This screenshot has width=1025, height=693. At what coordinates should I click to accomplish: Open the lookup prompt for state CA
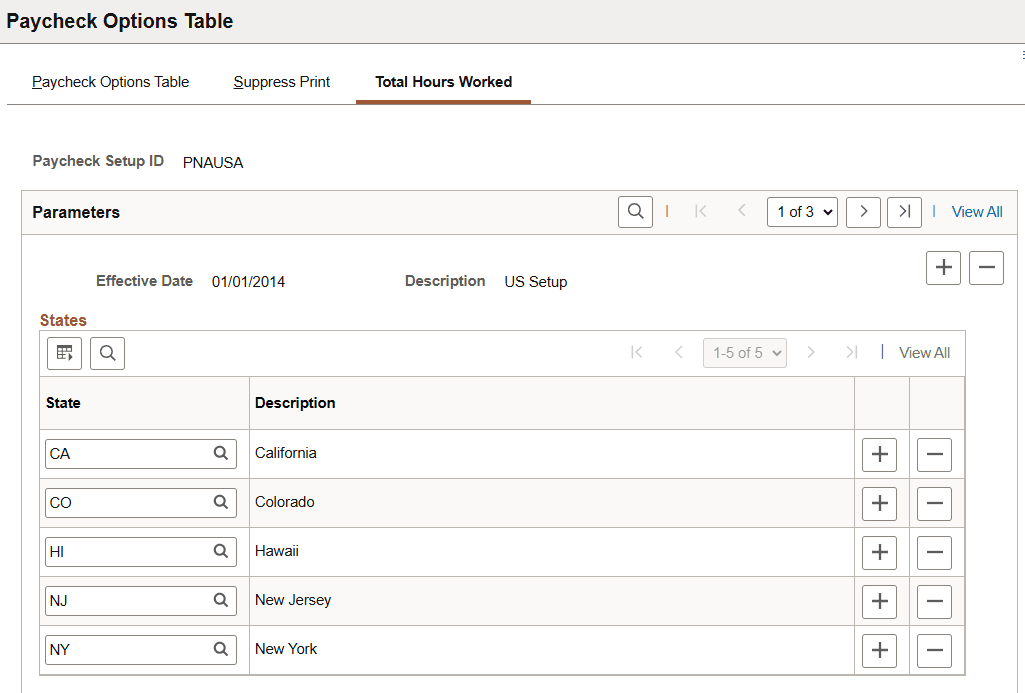pyautogui.click(x=221, y=453)
